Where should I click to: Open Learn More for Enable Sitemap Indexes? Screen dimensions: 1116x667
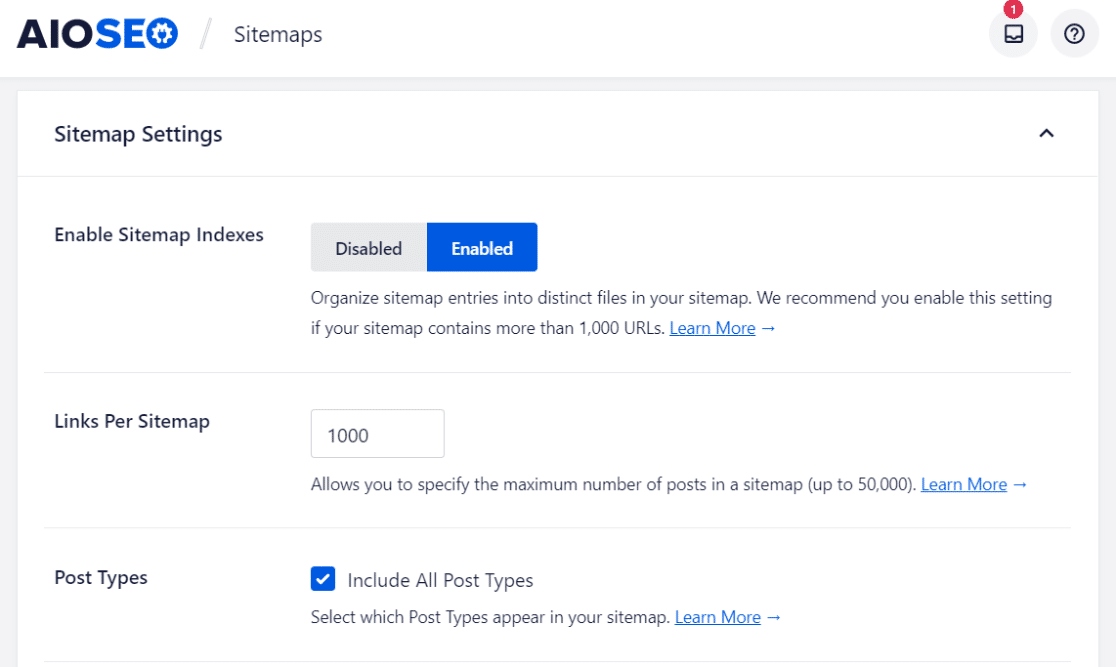tap(712, 327)
